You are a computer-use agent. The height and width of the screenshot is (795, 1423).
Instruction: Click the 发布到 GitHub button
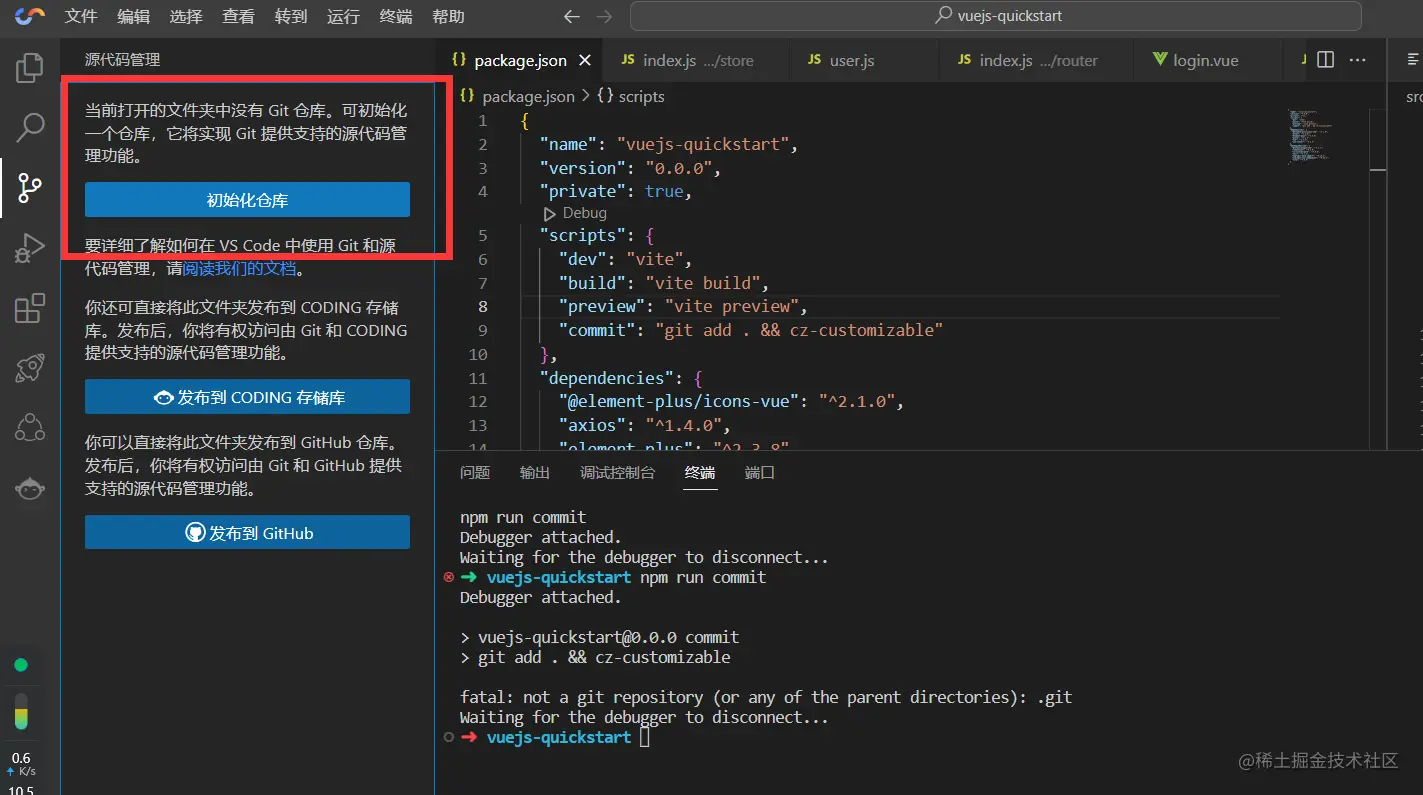(x=247, y=533)
